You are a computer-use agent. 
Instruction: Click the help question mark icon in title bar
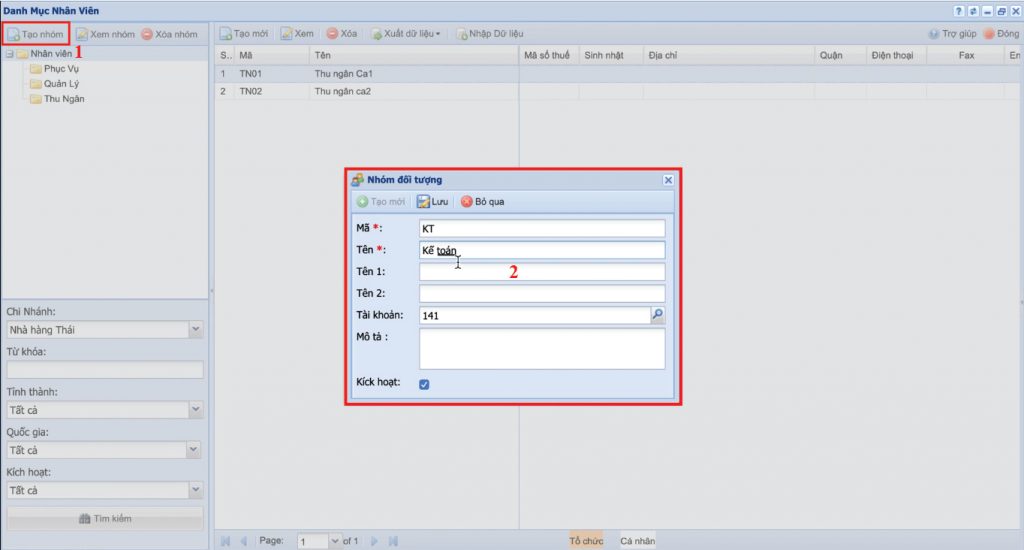pyautogui.click(x=959, y=11)
